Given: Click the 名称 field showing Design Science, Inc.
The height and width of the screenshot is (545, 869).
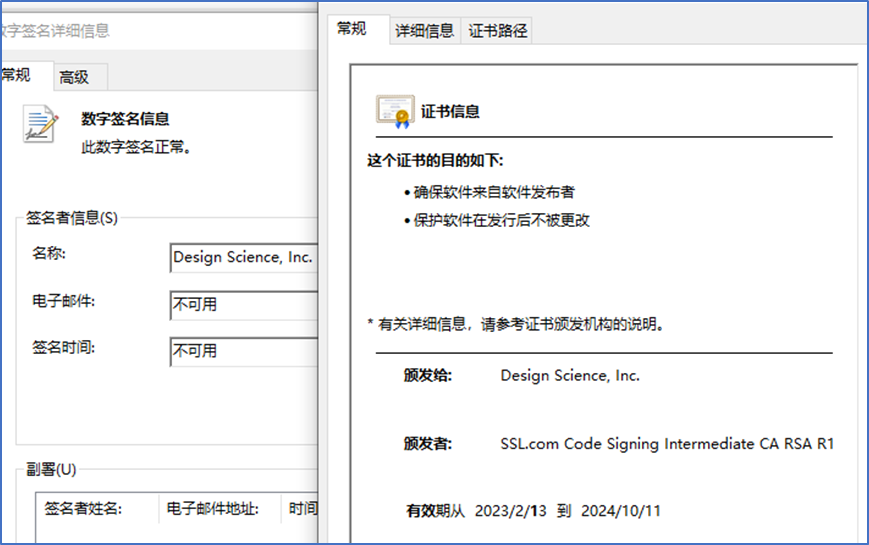Looking at the screenshot, I should (244, 257).
